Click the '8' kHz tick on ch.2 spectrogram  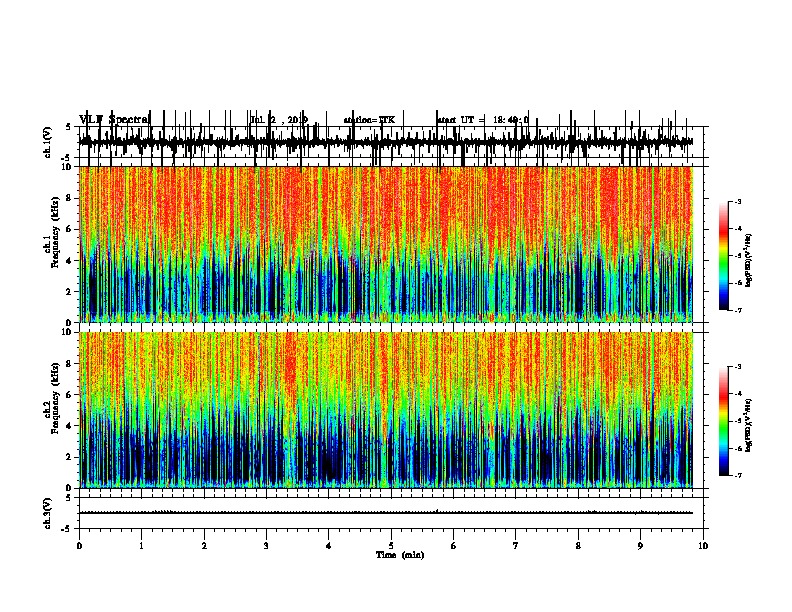69,364
